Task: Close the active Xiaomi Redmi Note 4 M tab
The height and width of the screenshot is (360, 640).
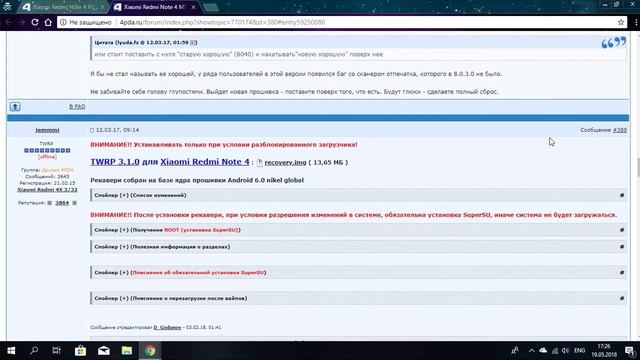Action: [x=193, y=7]
